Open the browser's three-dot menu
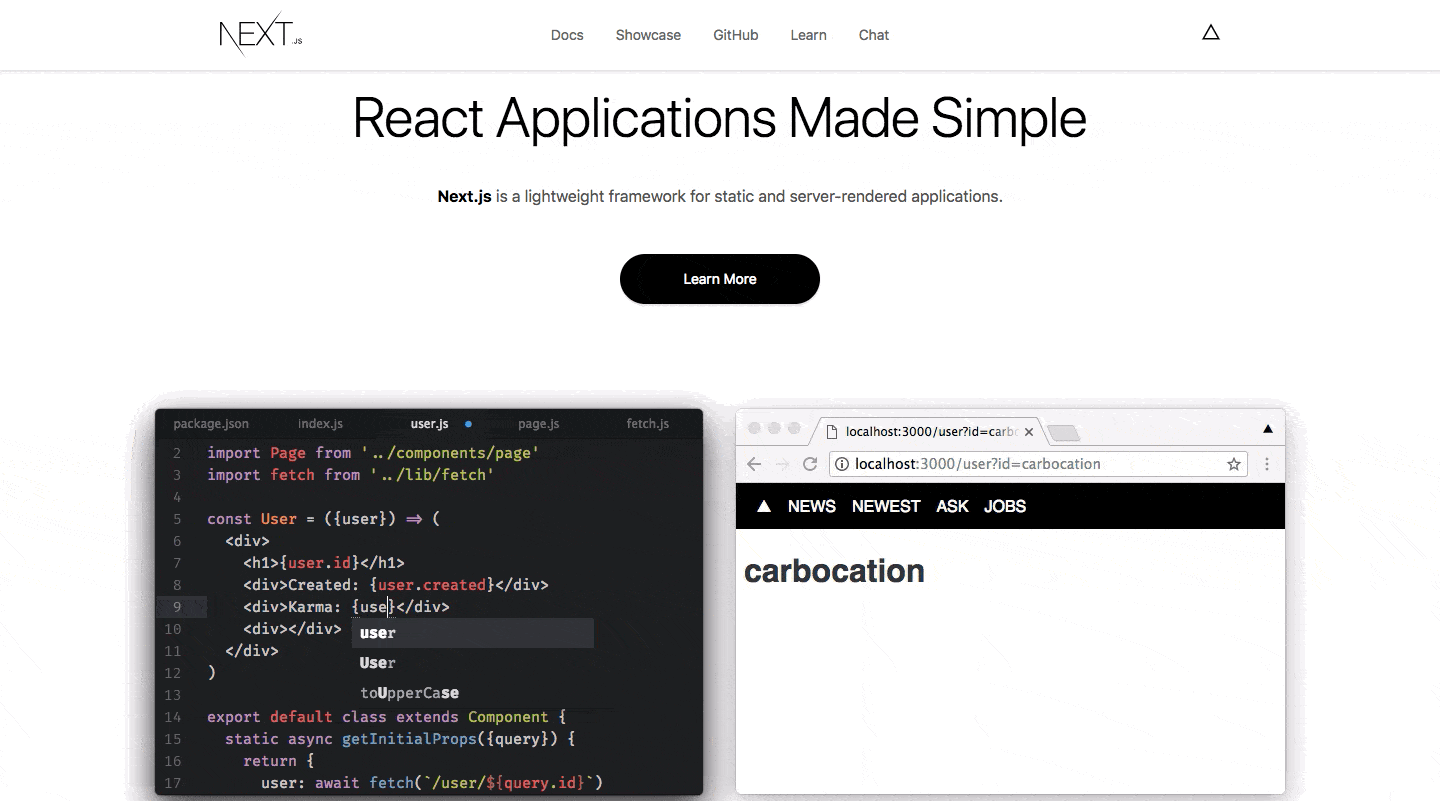The image size is (1440, 801). 1267,464
